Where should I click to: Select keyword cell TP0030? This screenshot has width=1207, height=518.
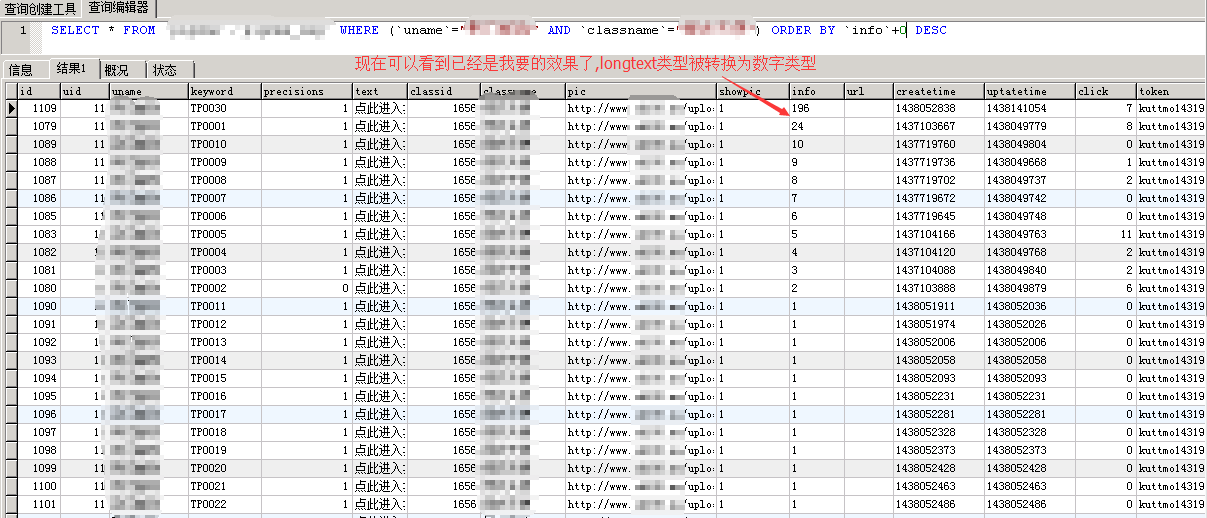[224, 108]
